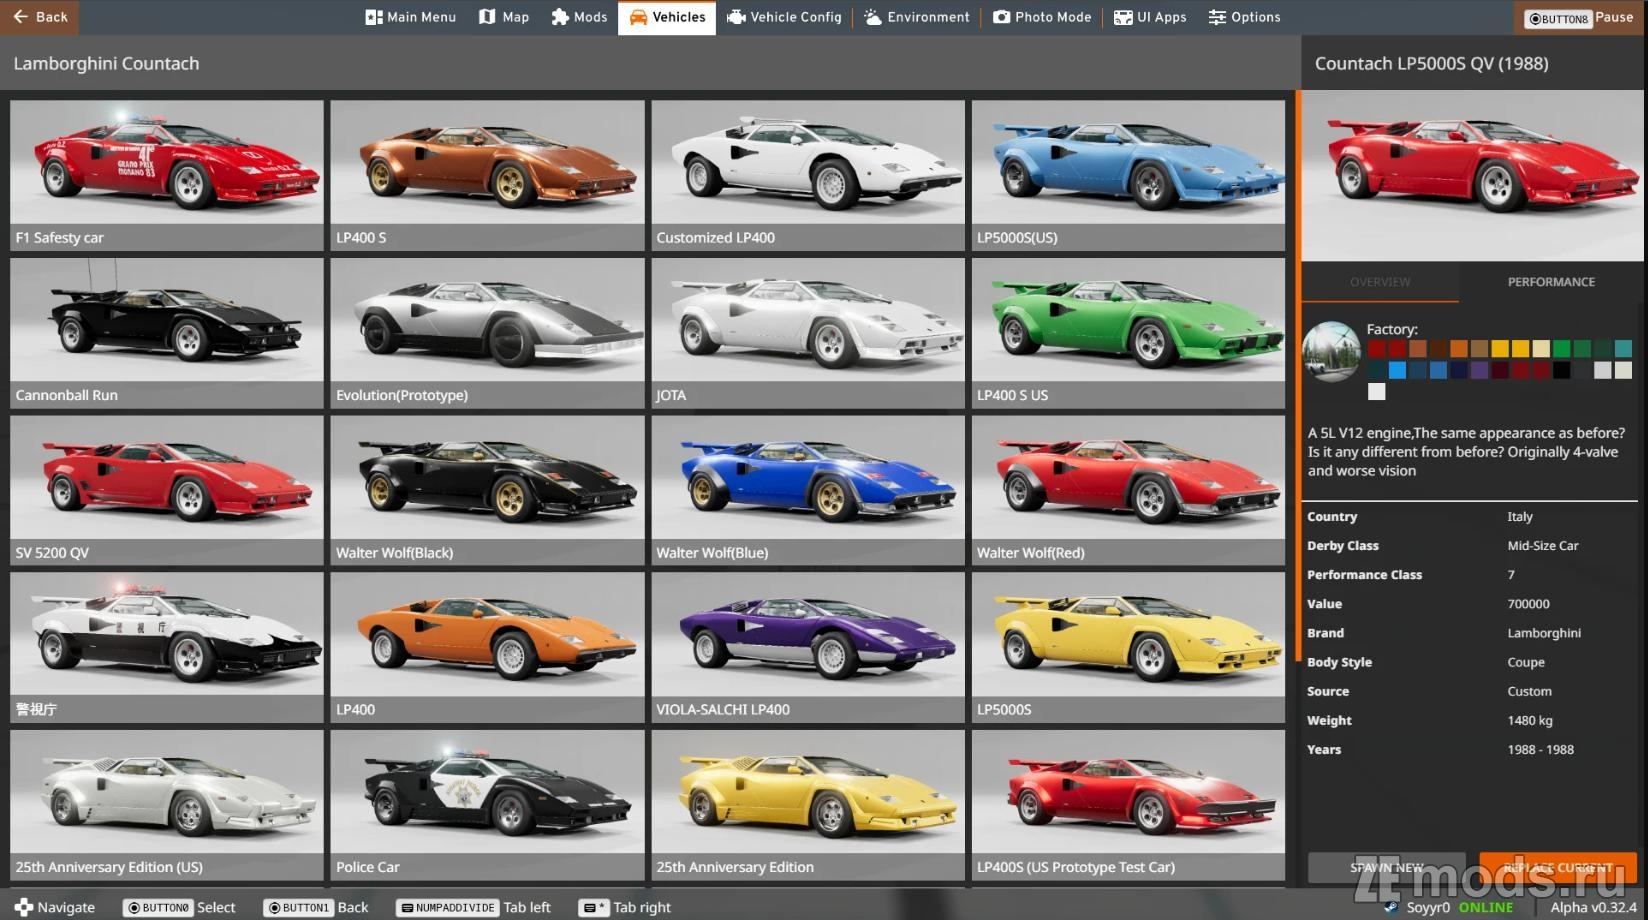Pick the lone white swatch on third row
This screenshot has width=1648, height=920.
click(x=1377, y=392)
